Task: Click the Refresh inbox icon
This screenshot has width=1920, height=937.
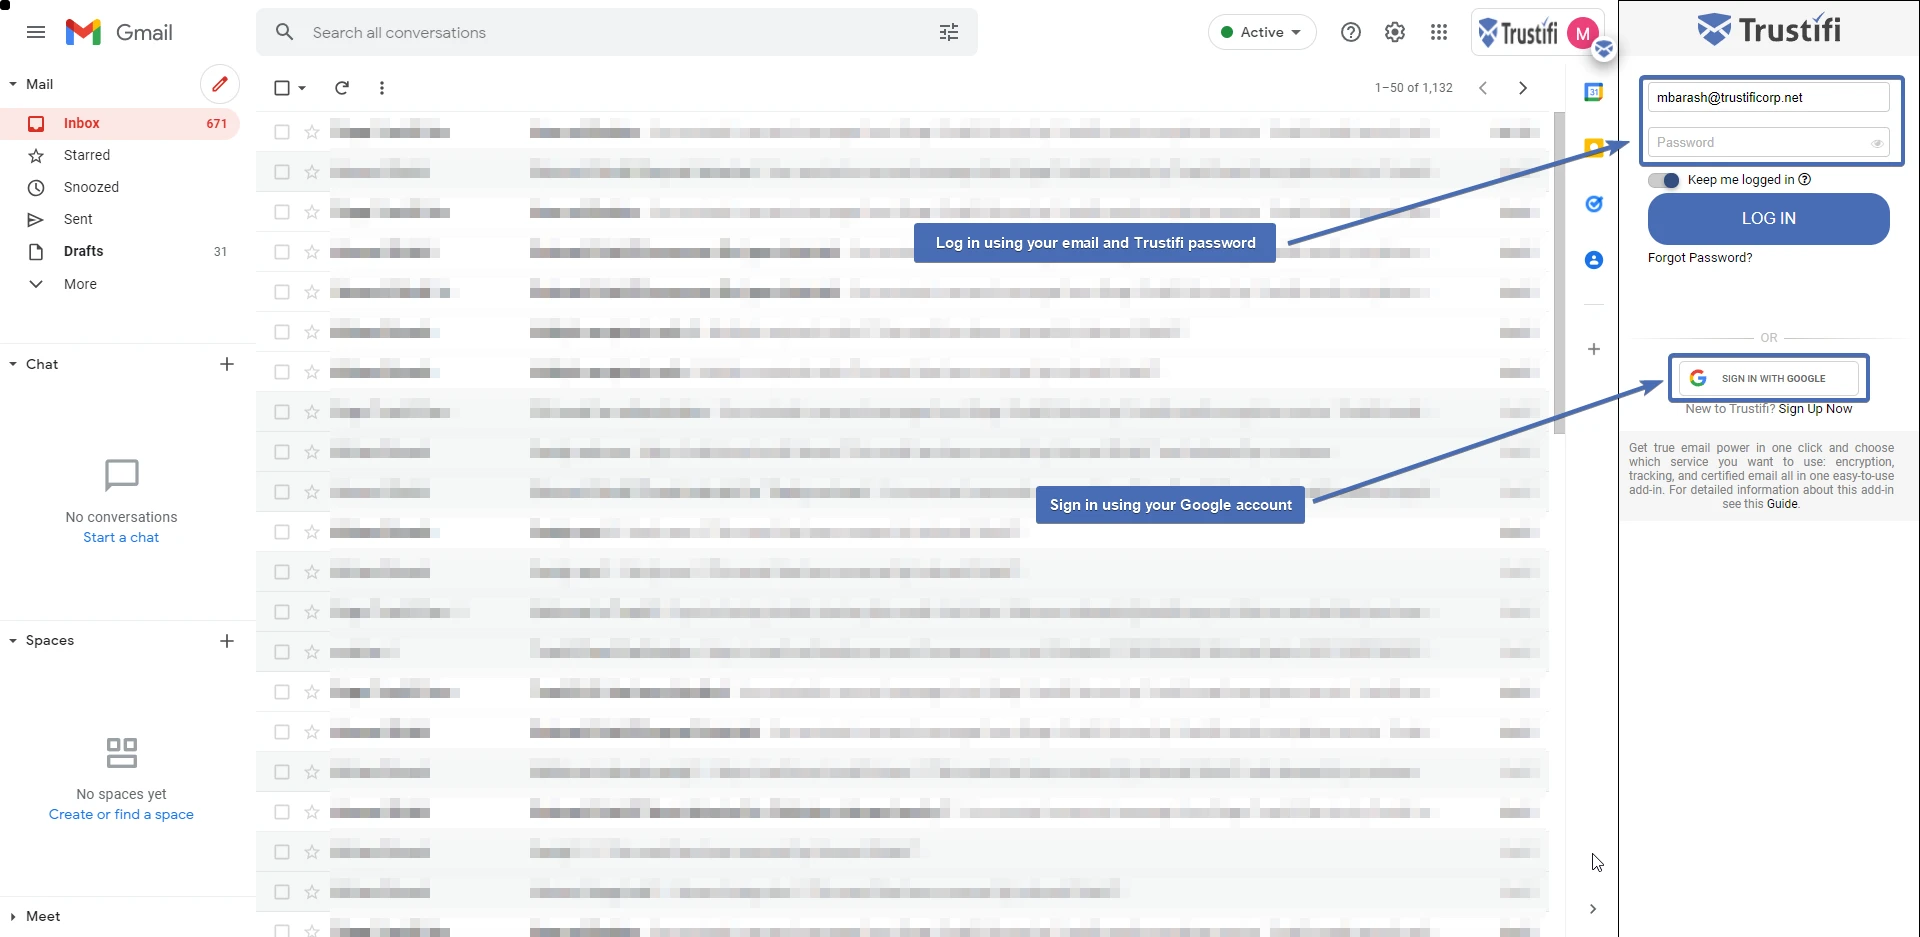Action: point(342,88)
